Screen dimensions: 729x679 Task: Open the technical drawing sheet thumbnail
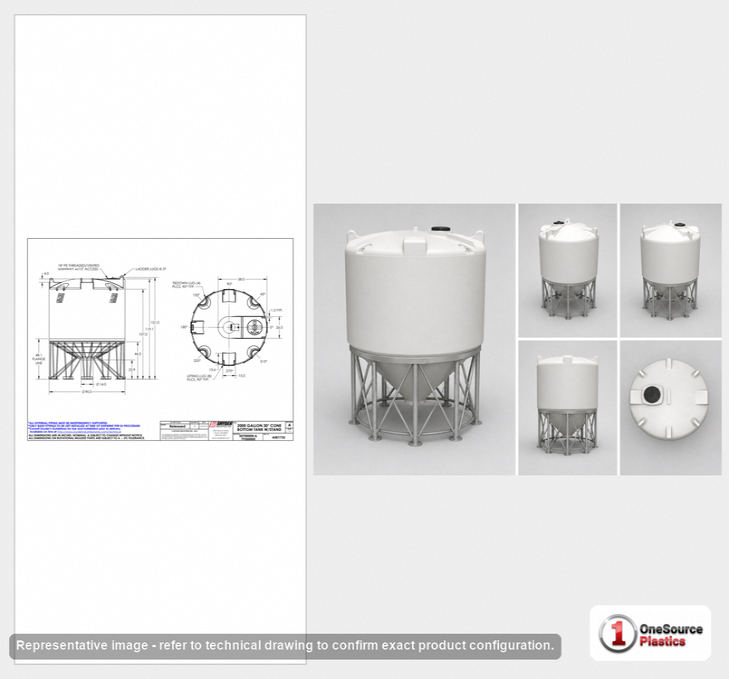(160, 339)
